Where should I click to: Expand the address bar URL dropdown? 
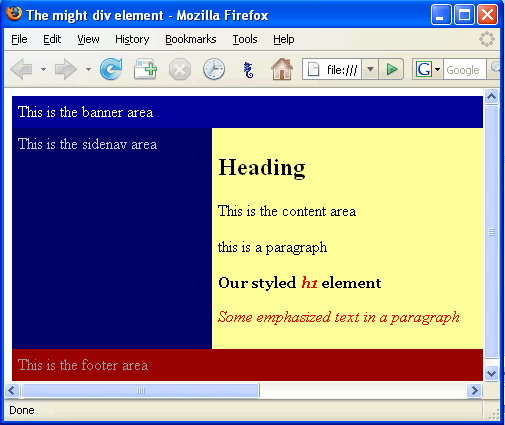[370, 69]
